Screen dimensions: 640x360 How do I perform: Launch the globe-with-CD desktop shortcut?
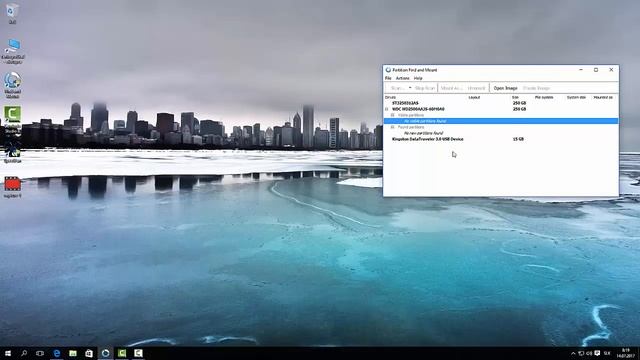point(13,84)
